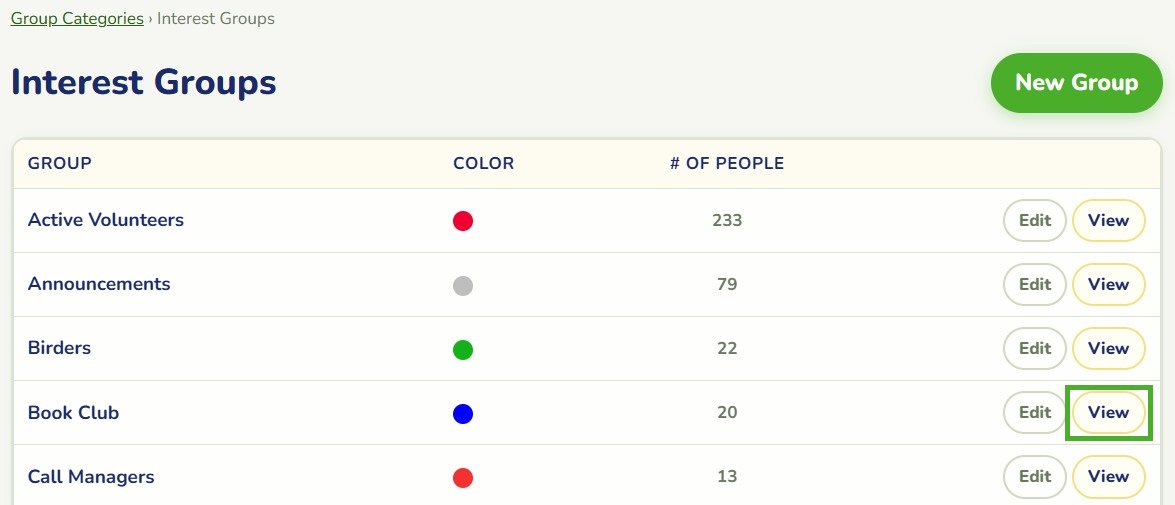Click the green Birders color dot
This screenshot has height=505, width=1175.
463,349
